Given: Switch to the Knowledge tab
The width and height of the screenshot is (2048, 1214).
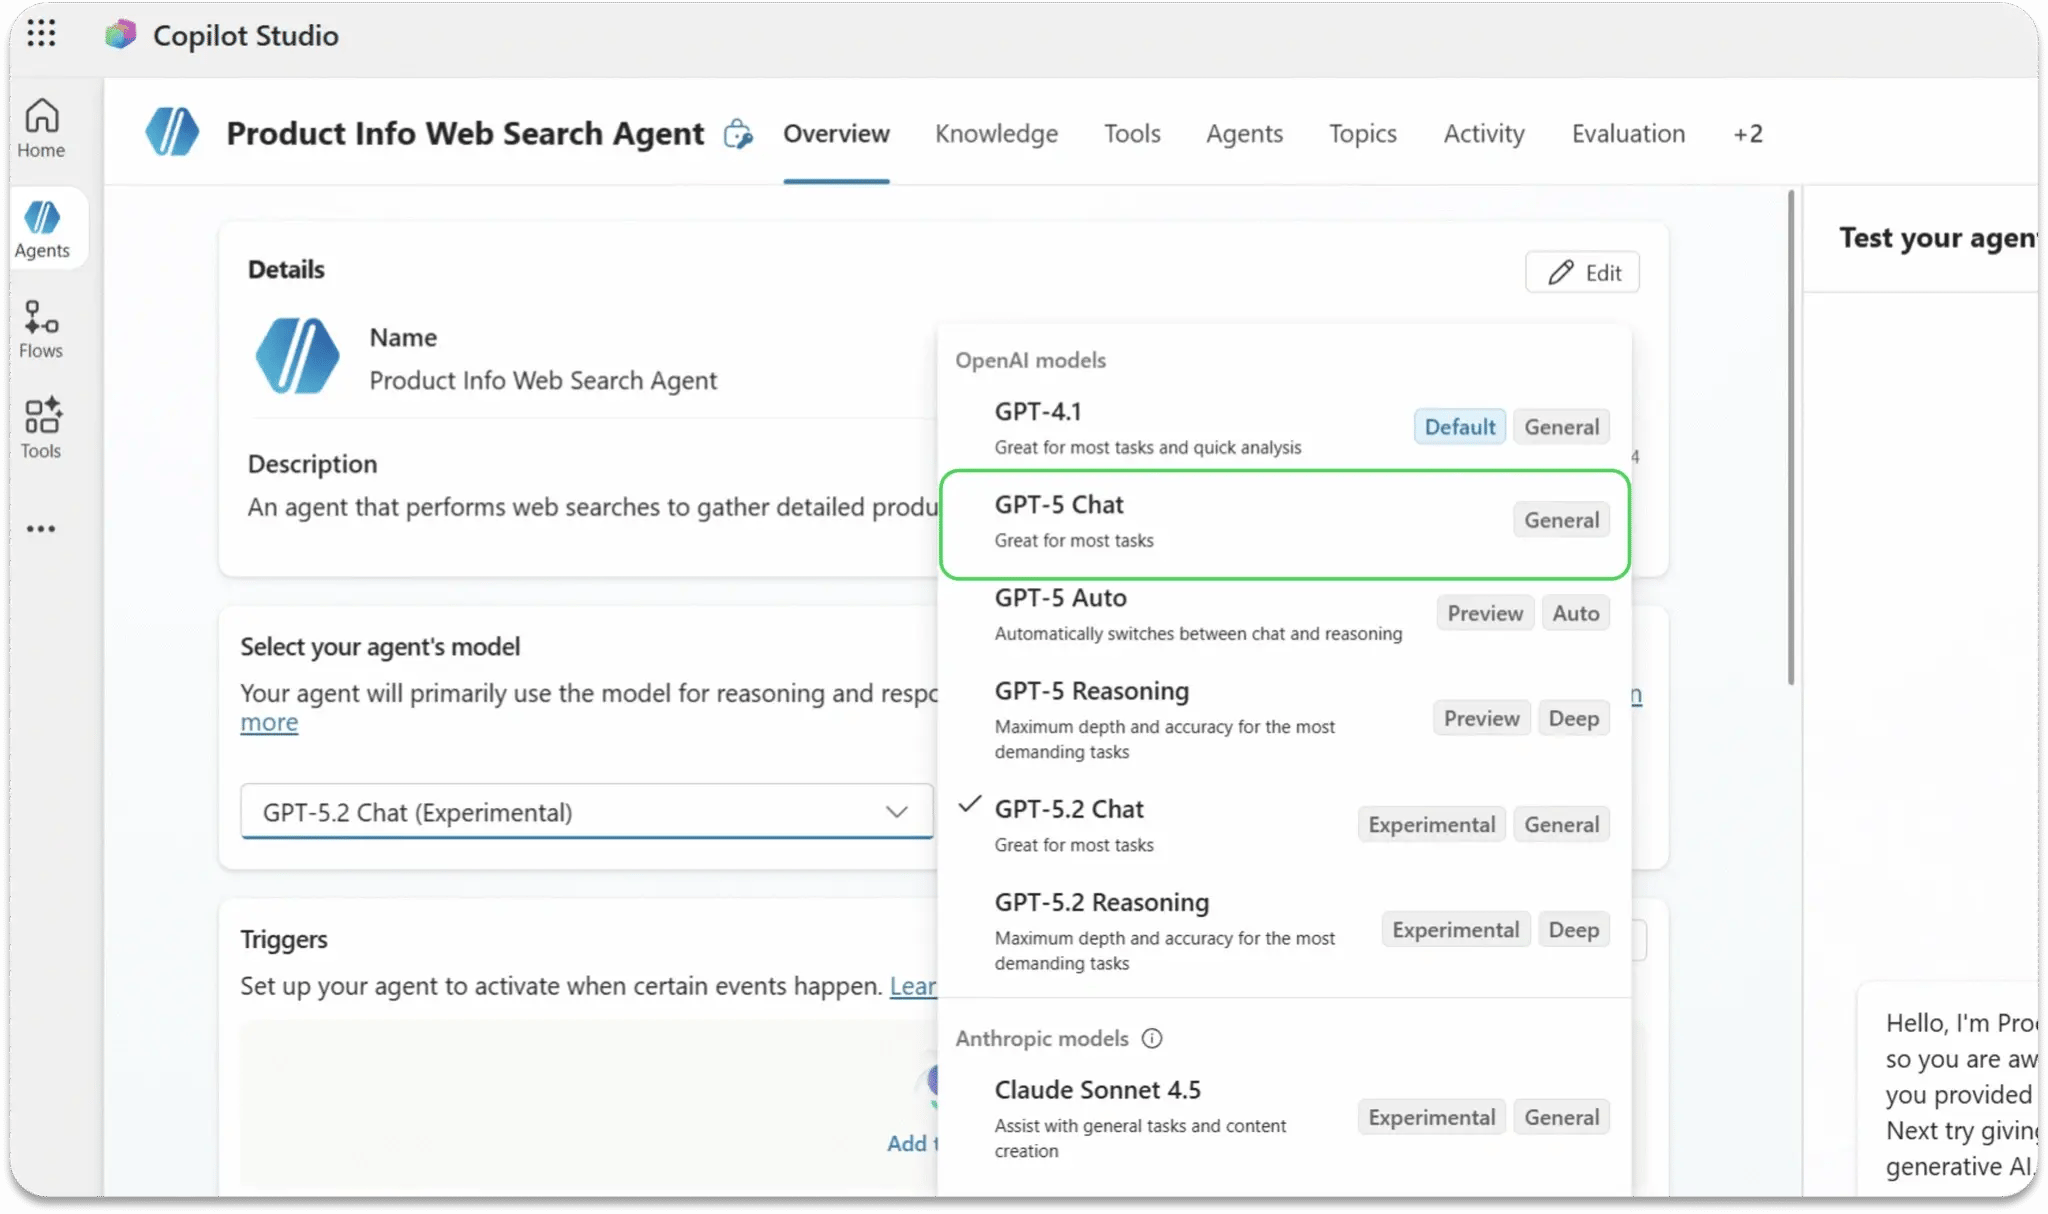Looking at the screenshot, I should [996, 134].
